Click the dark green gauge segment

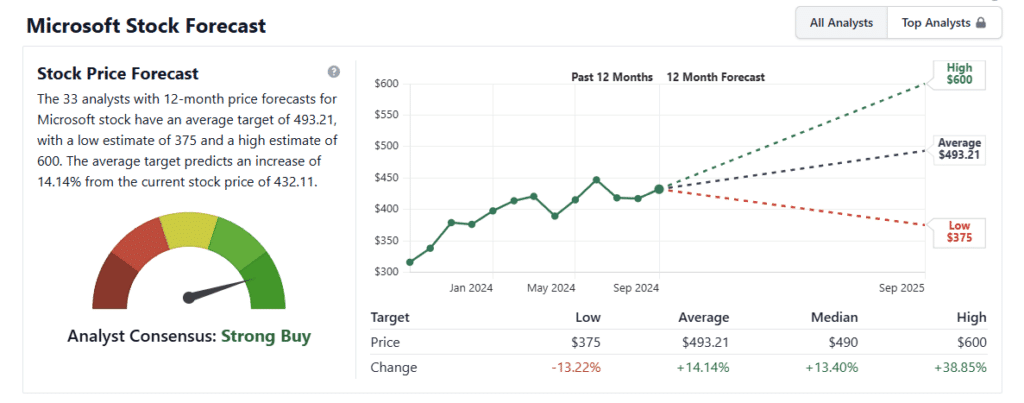point(268,283)
